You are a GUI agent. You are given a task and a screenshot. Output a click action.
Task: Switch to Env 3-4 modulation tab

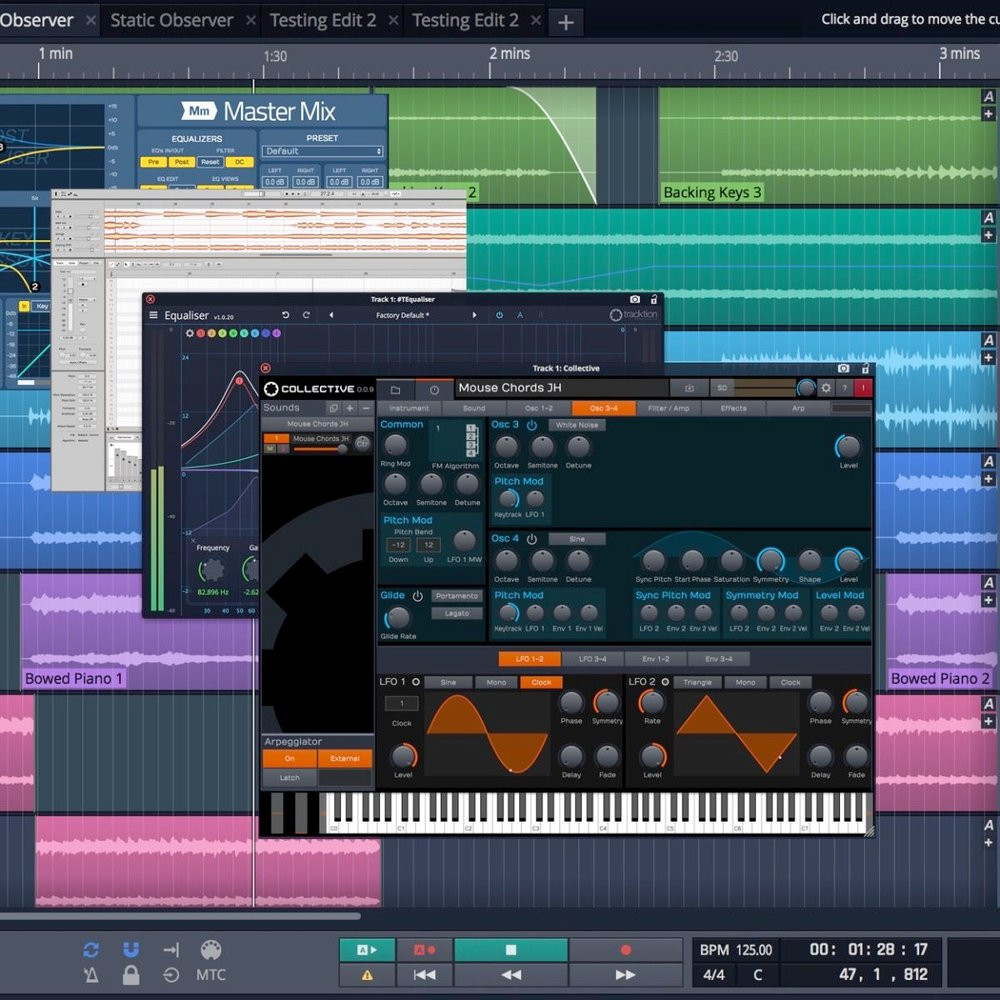point(719,659)
